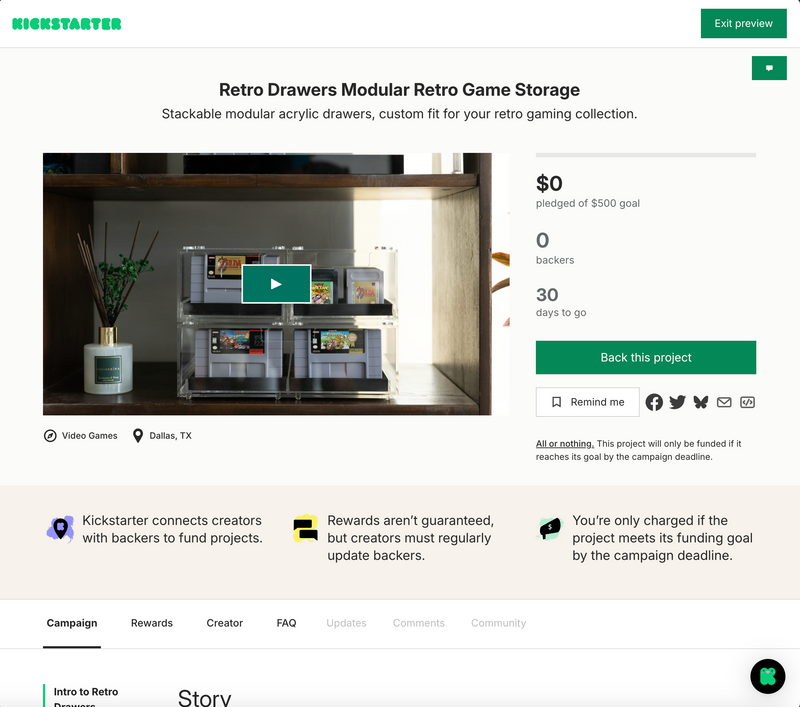Switch to the Rewards tab
800x707 pixels.
click(x=152, y=623)
